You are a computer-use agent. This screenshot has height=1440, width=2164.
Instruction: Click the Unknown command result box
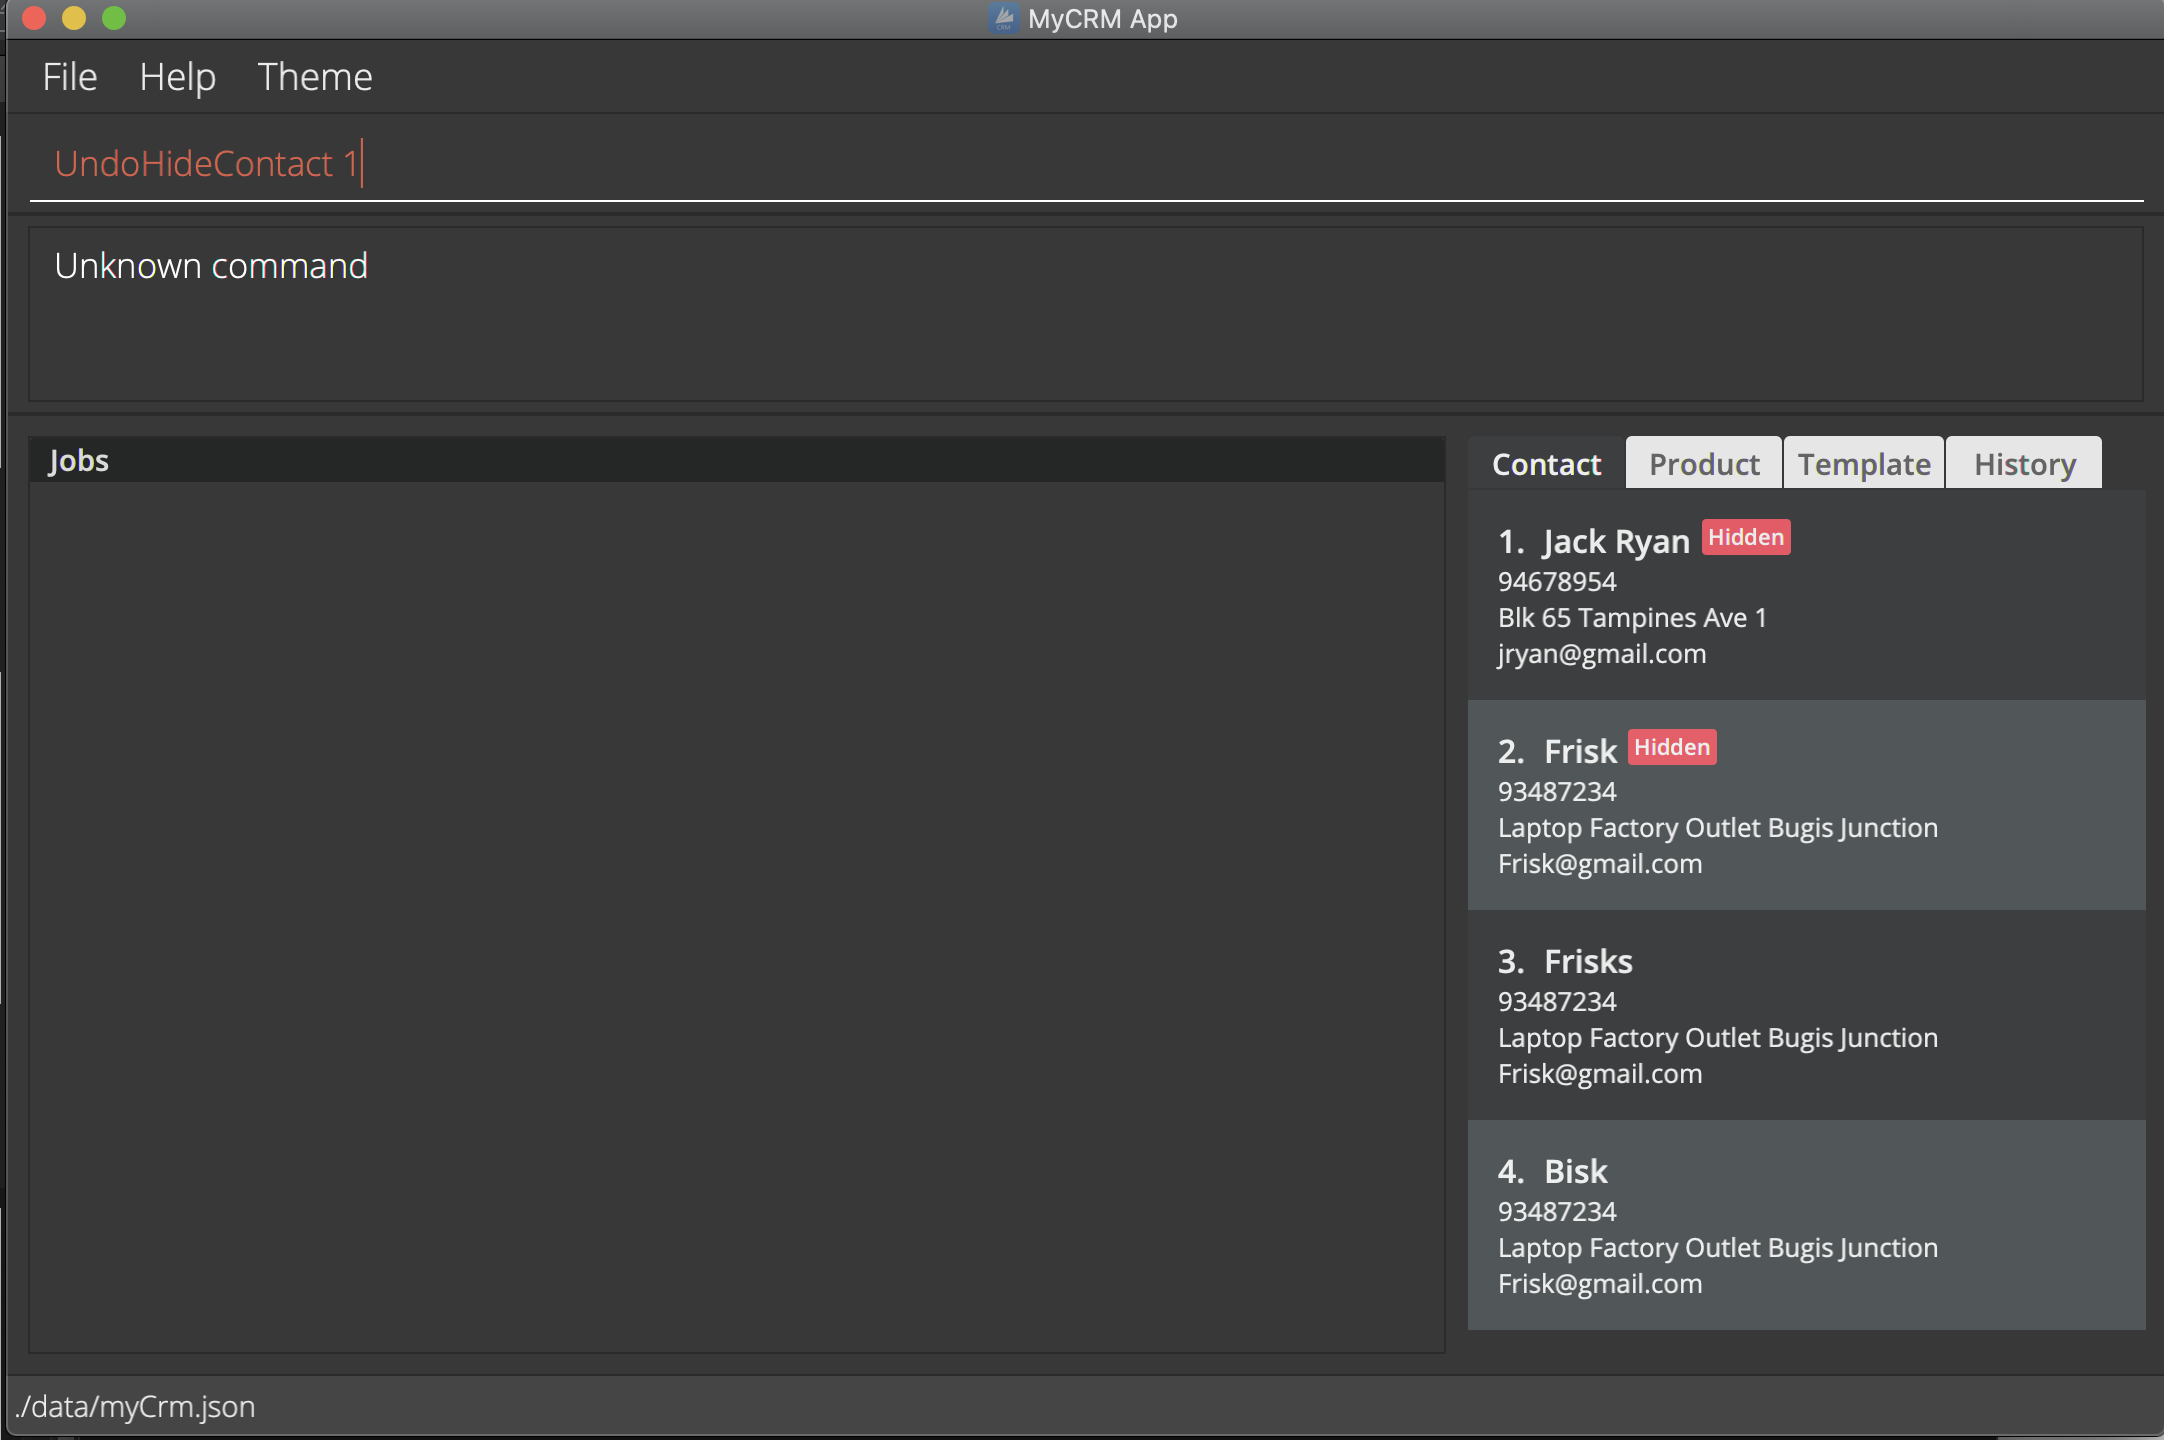pos(1086,314)
